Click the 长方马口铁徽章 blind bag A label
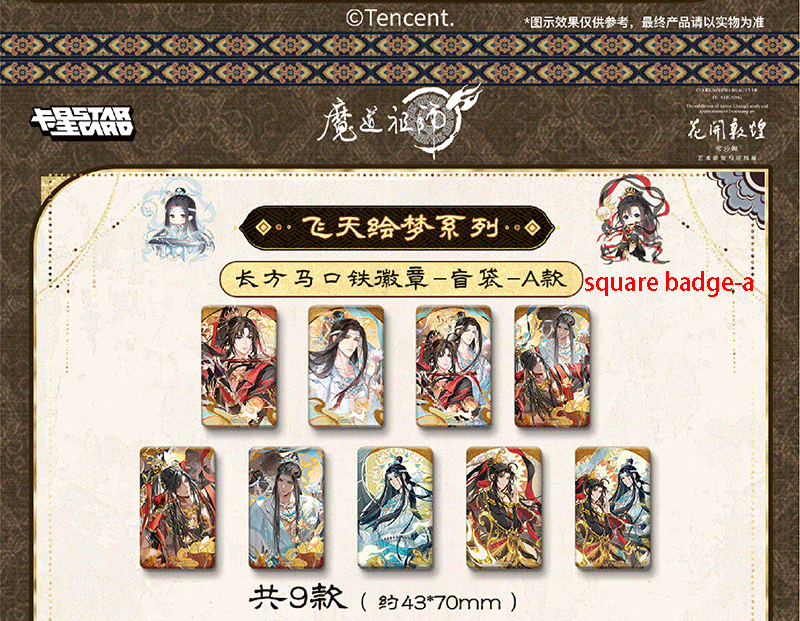The width and height of the screenshot is (800, 621). [x=401, y=279]
